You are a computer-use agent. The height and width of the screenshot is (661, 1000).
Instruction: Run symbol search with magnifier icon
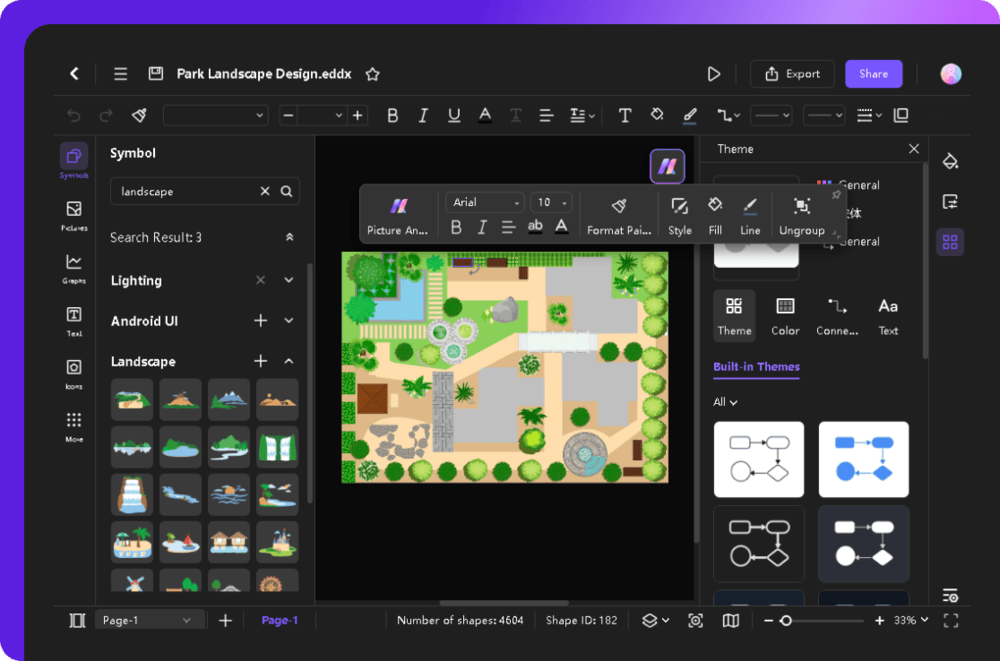(286, 191)
